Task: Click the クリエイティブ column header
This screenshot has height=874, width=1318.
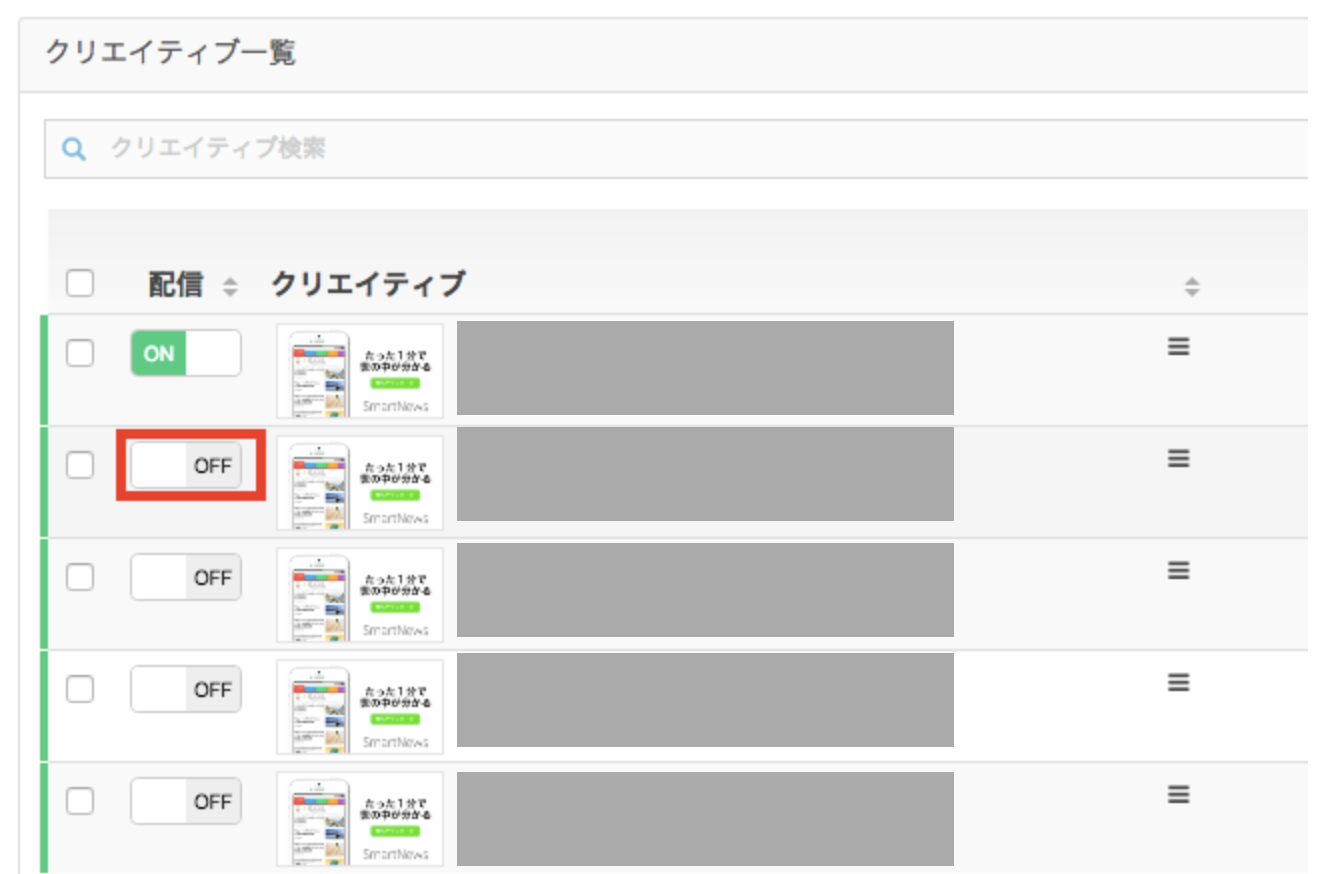Action: coord(368,285)
